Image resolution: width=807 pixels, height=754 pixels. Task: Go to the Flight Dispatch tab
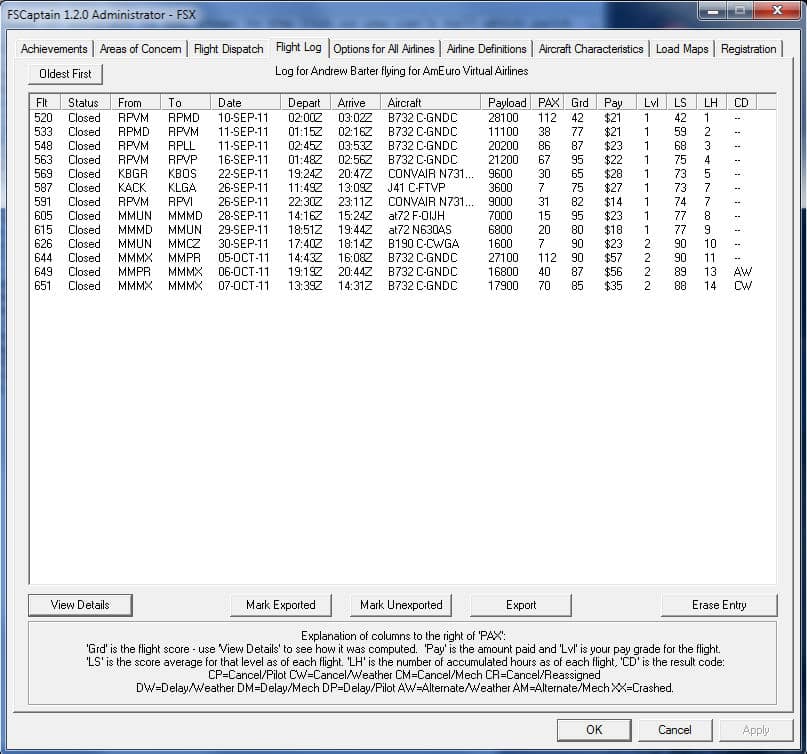[228, 49]
